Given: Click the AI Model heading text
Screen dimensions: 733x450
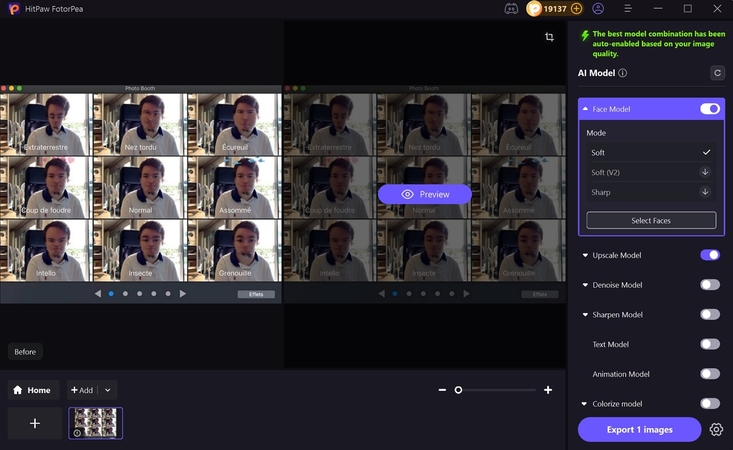Looking at the screenshot, I should point(596,73).
